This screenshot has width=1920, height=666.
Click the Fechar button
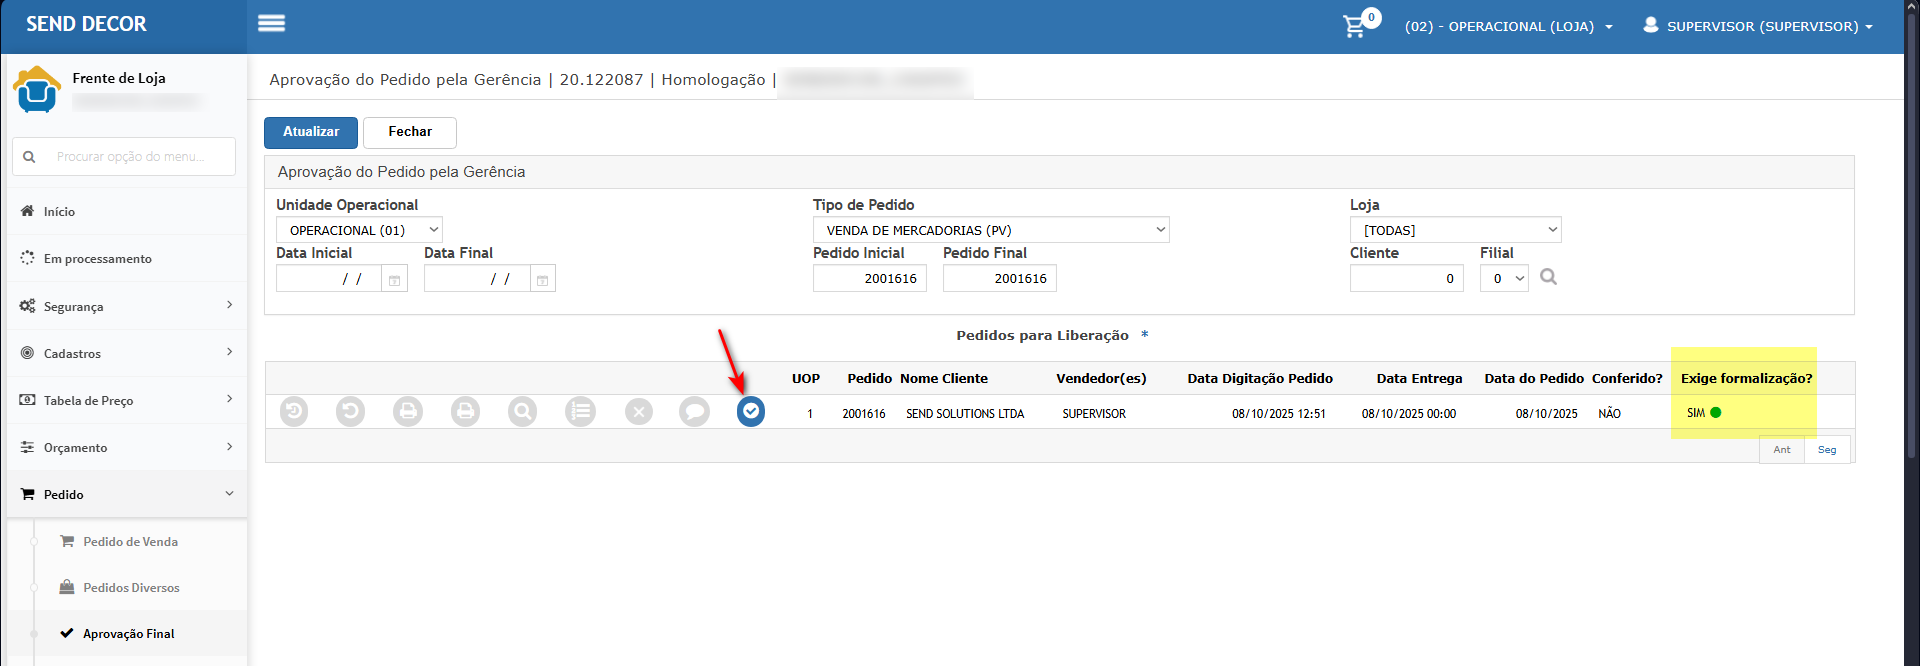tap(410, 132)
